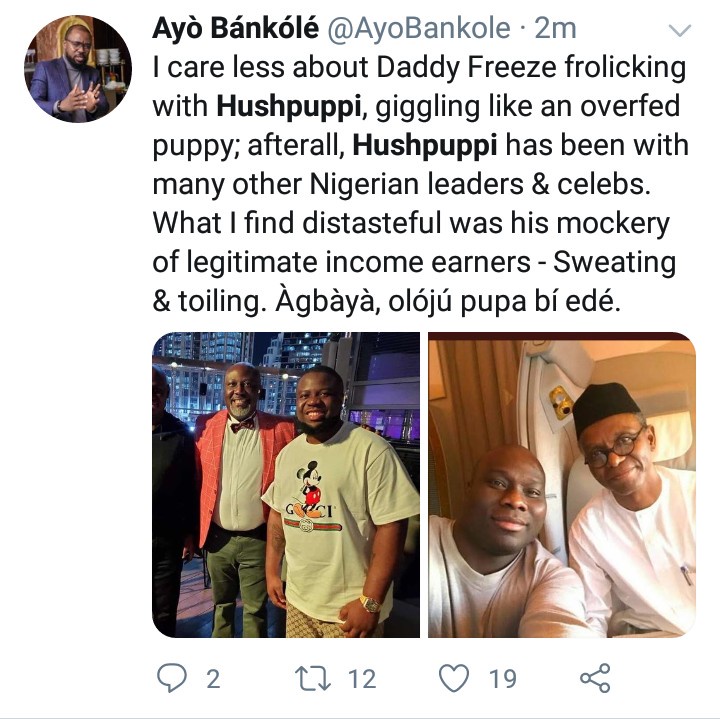This screenshot has height=726, width=720.
Task: Click the like count showing 19
Action: click(x=502, y=680)
